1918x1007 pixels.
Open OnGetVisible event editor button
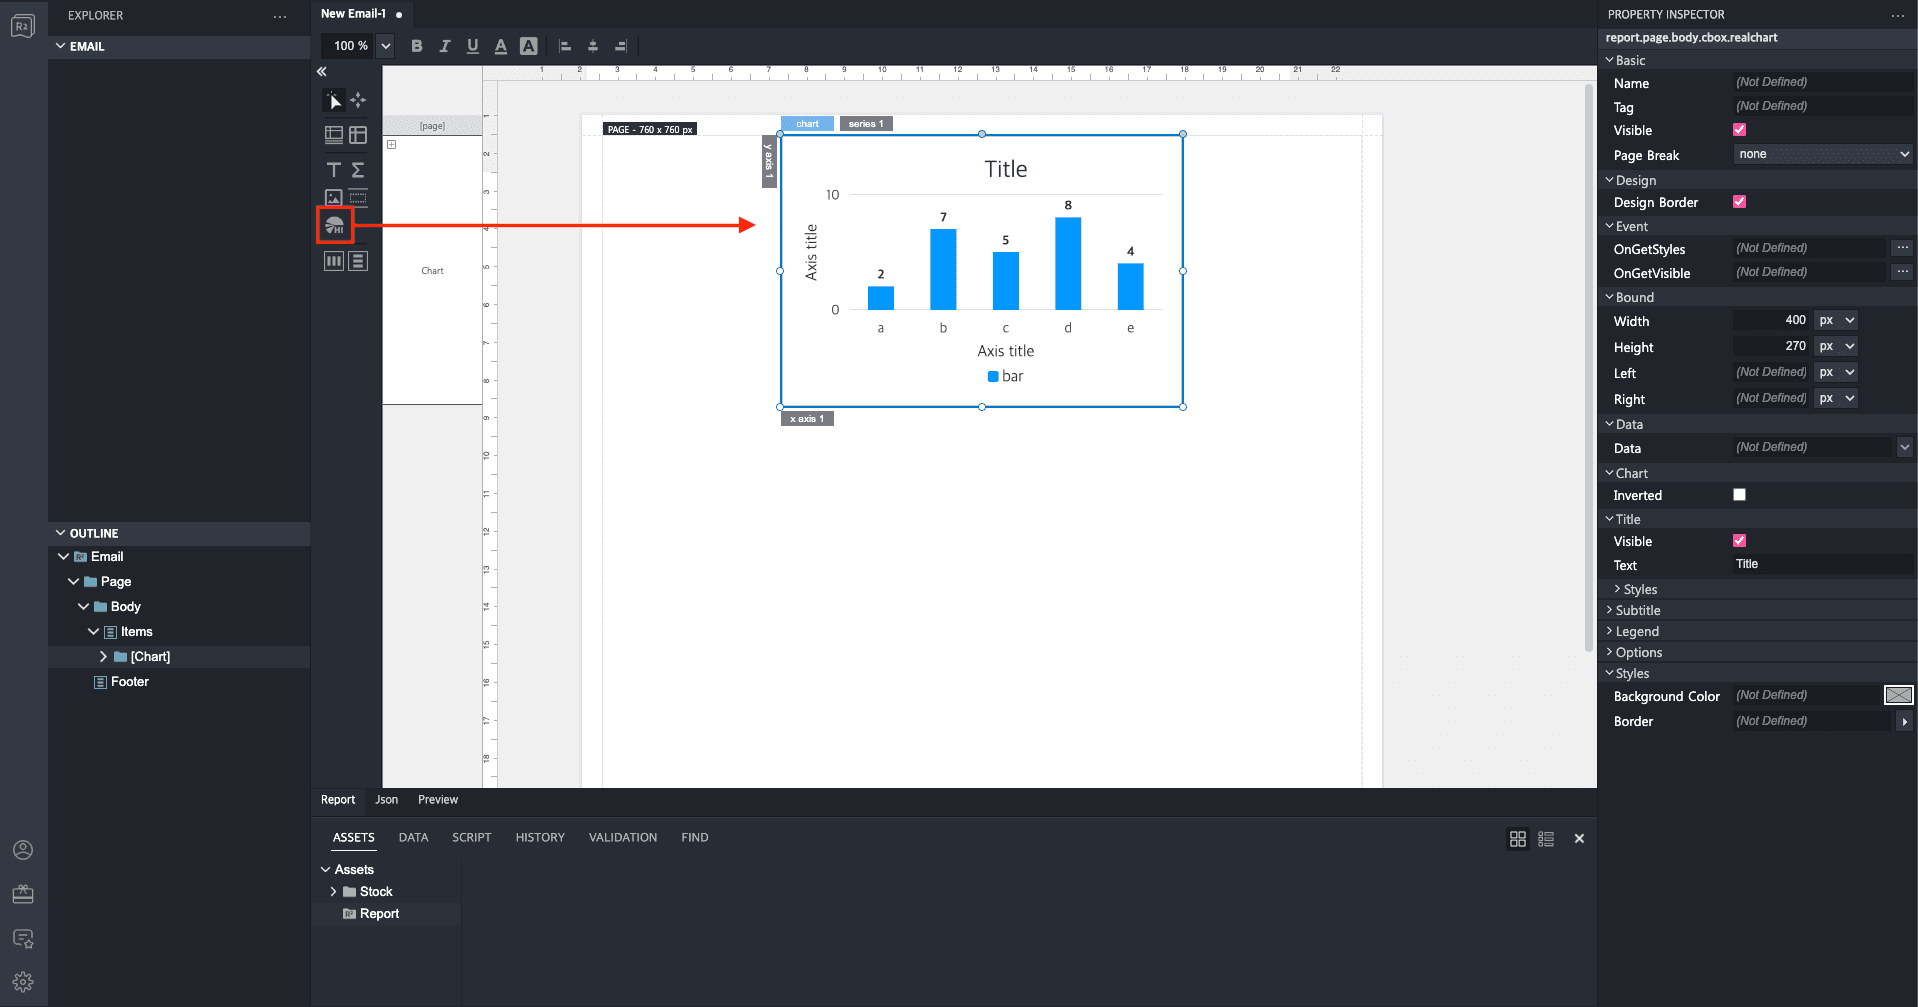[x=1902, y=272]
